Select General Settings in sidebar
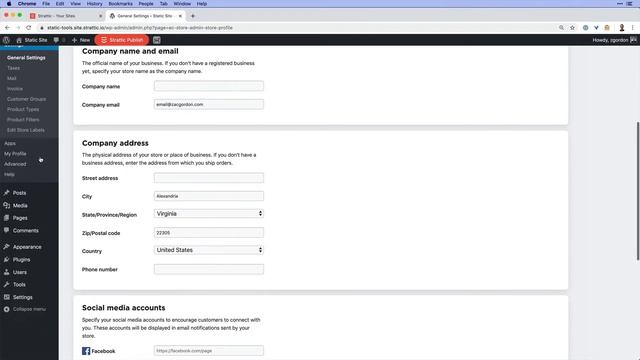The width and height of the screenshot is (640, 360). [26, 58]
